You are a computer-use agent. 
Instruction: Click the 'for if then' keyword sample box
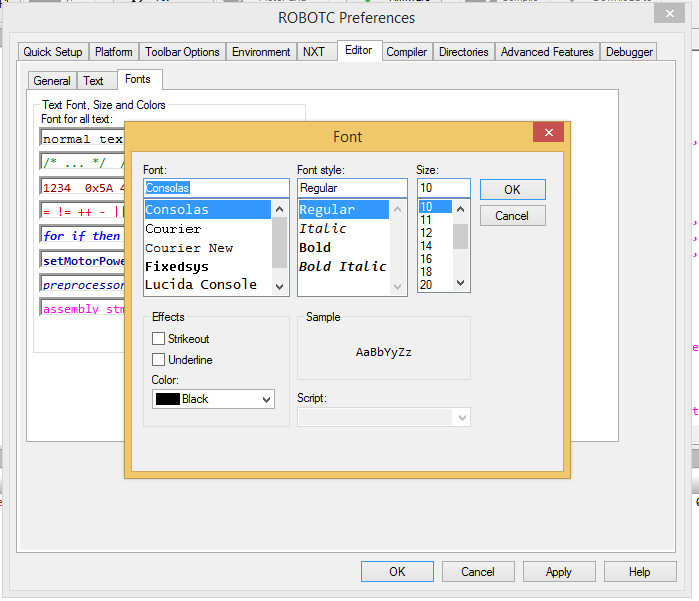[x=82, y=235]
